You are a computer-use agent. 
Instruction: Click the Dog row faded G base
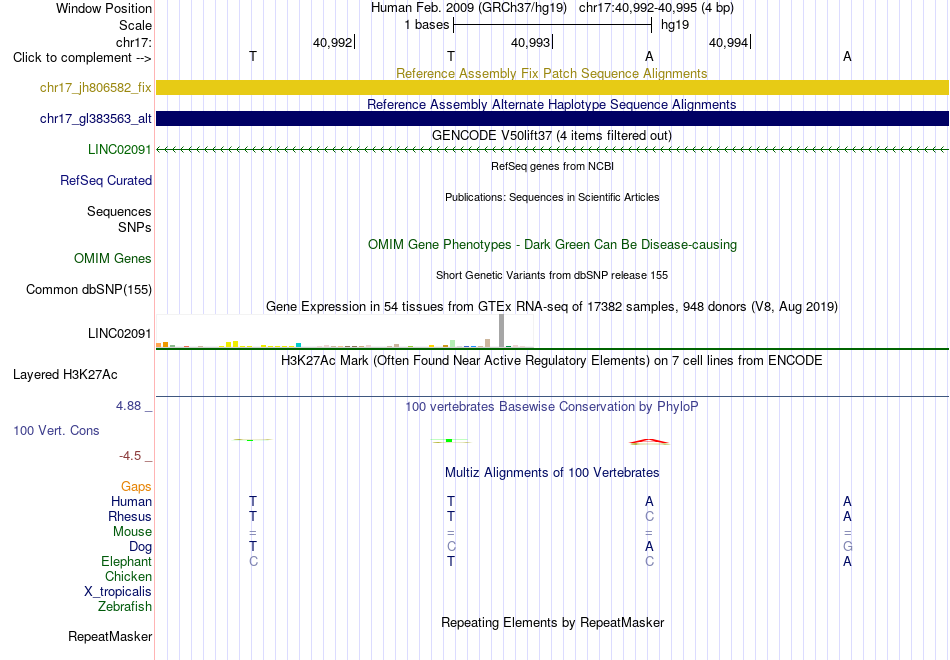847,547
